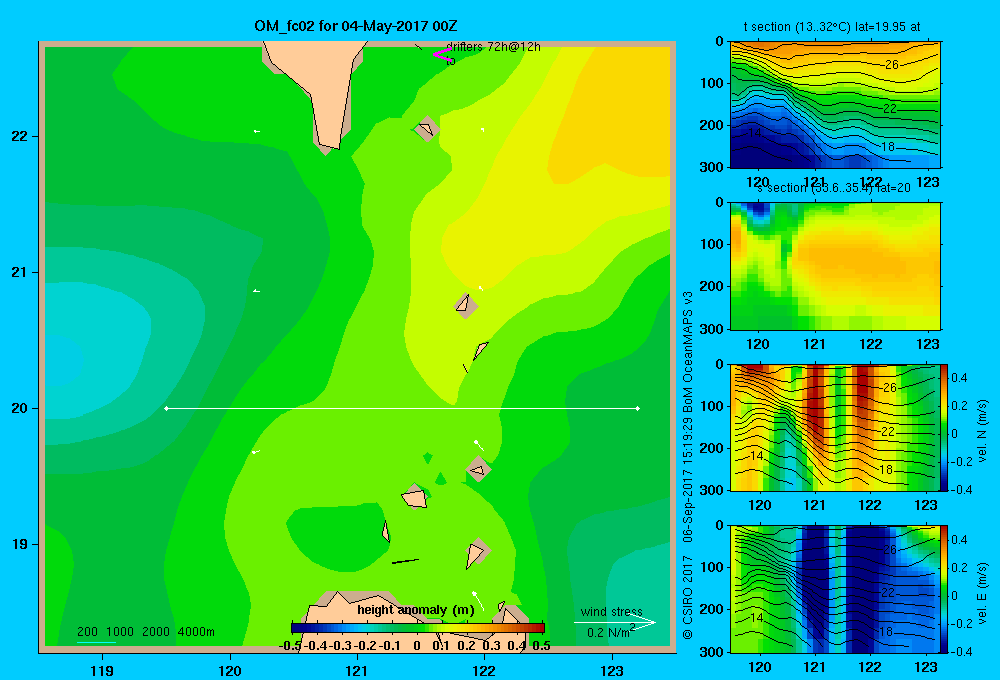This screenshot has height=680, width=1000.
Task: Click the 's section (33.6..35.4) lat=20' title
Action: (x=834, y=188)
